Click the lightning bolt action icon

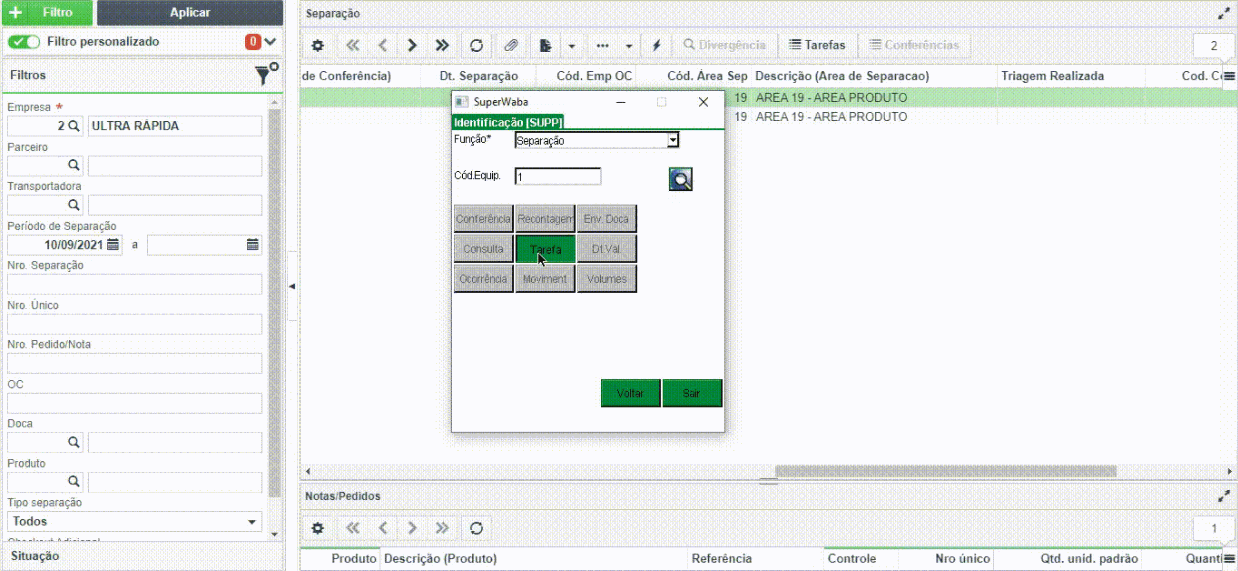(657, 45)
